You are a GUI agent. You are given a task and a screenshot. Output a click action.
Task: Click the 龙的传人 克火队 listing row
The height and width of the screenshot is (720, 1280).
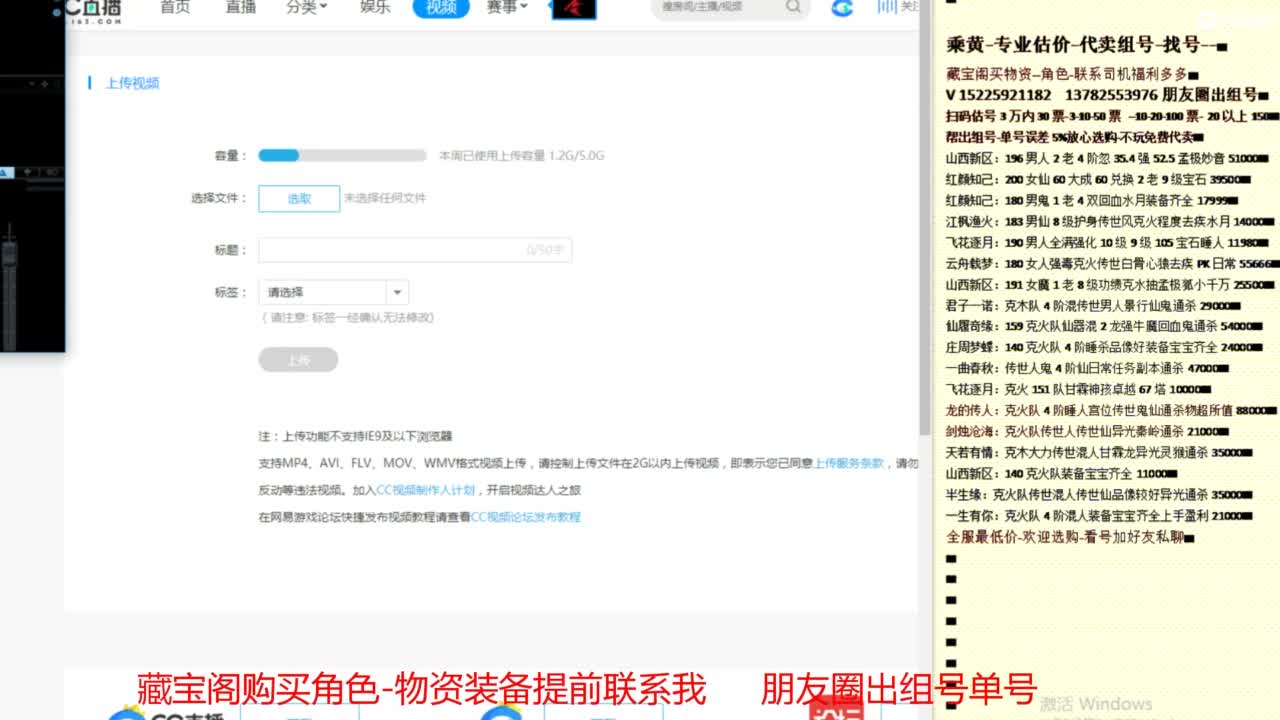tap(1112, 410)
